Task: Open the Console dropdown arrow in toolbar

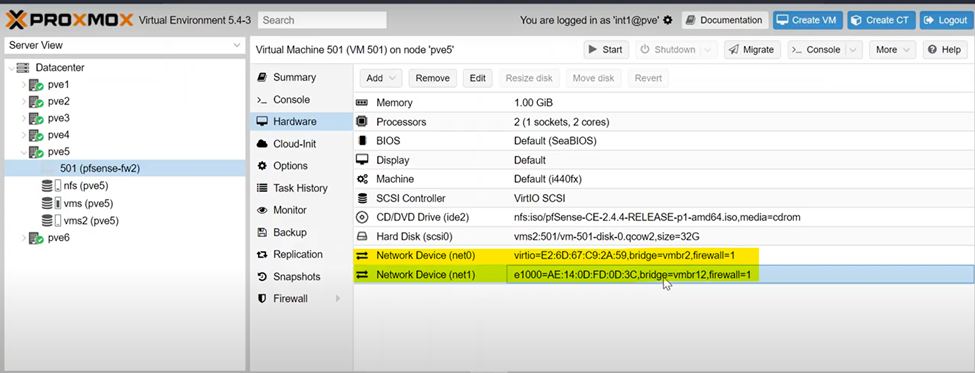Action: tap(854, 50)
